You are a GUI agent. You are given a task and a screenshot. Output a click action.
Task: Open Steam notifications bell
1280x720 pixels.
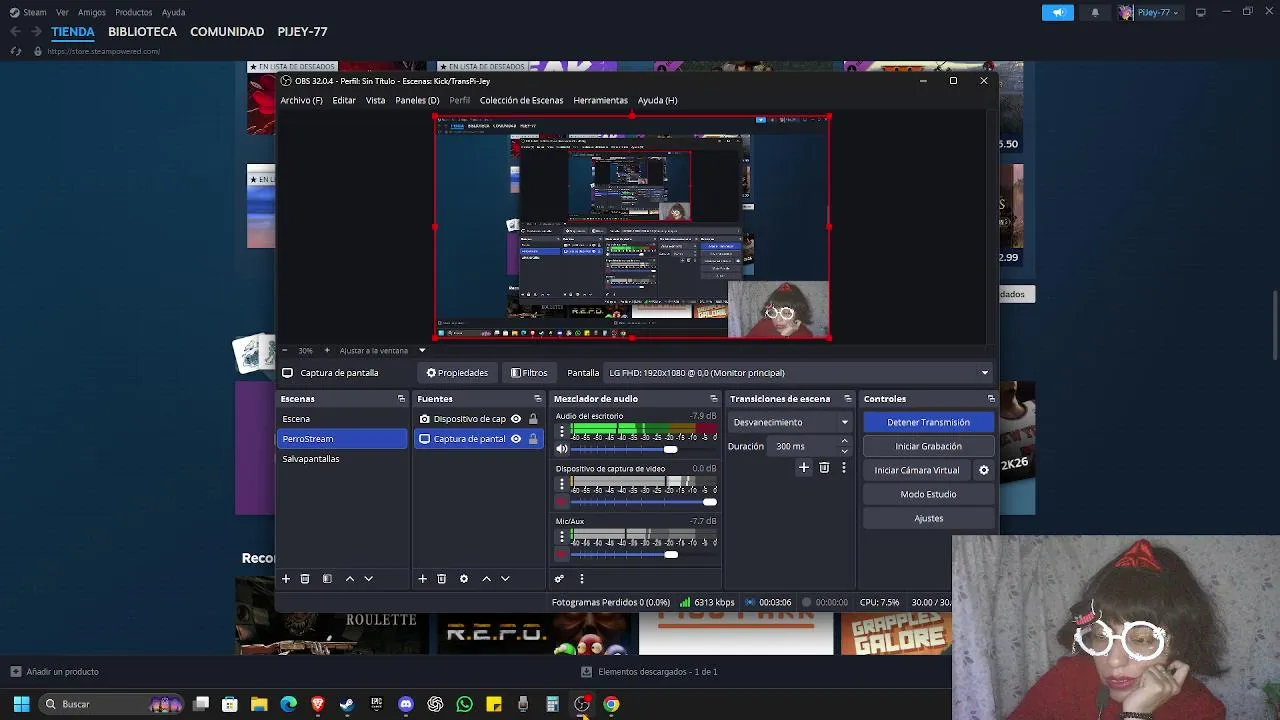(x=1095, y=12)
